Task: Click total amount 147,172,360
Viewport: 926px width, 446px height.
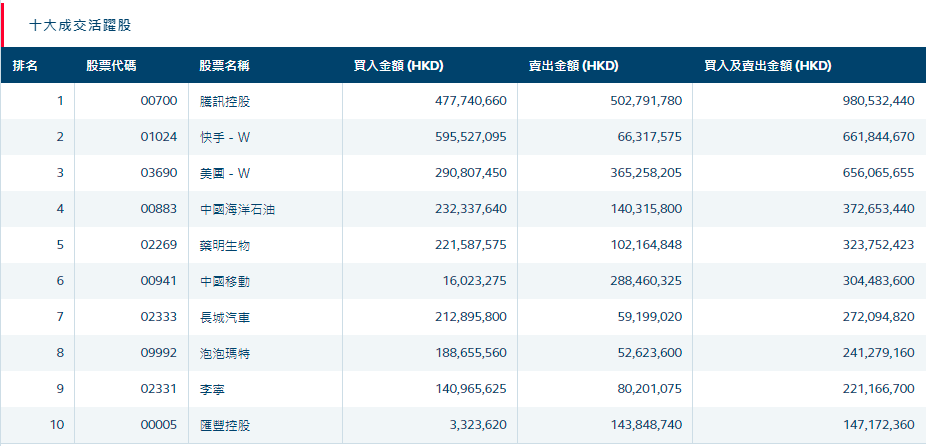Action: 879,425
